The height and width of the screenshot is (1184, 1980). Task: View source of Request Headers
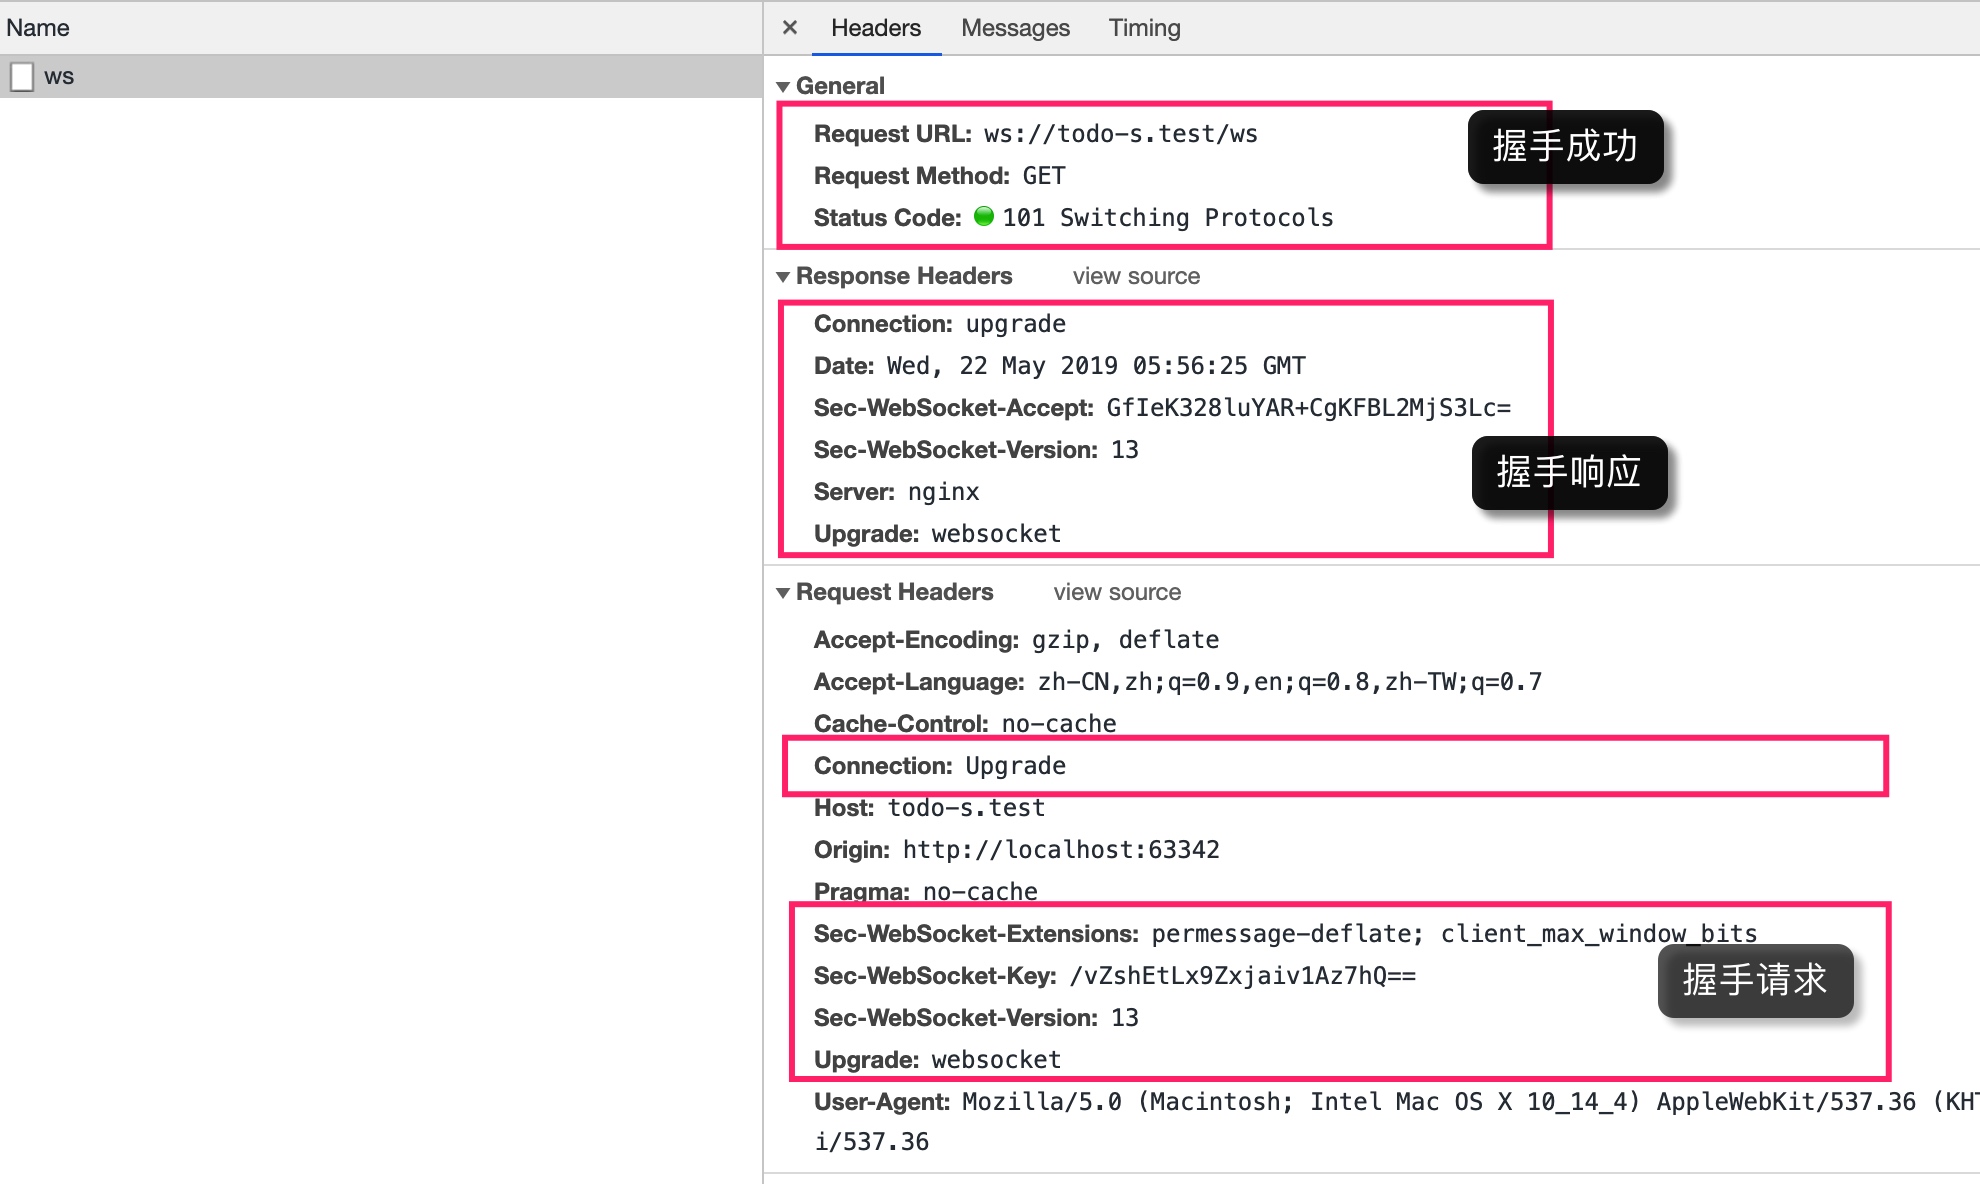1117,592
